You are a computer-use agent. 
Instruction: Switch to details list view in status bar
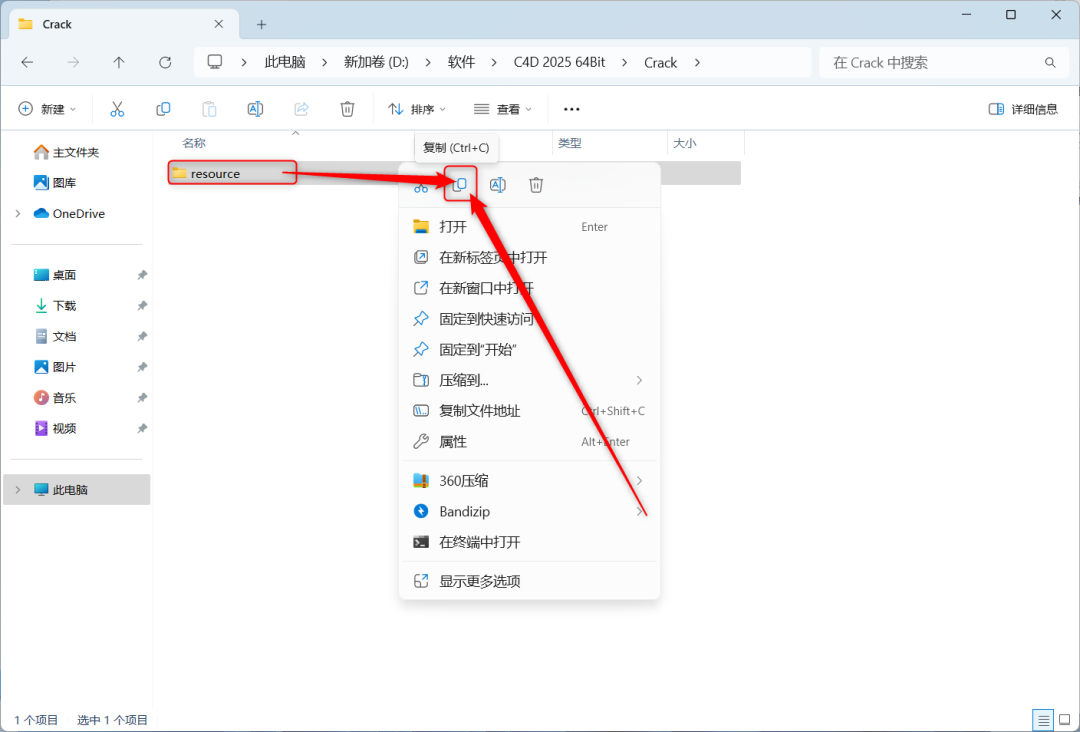[1043, 720]
